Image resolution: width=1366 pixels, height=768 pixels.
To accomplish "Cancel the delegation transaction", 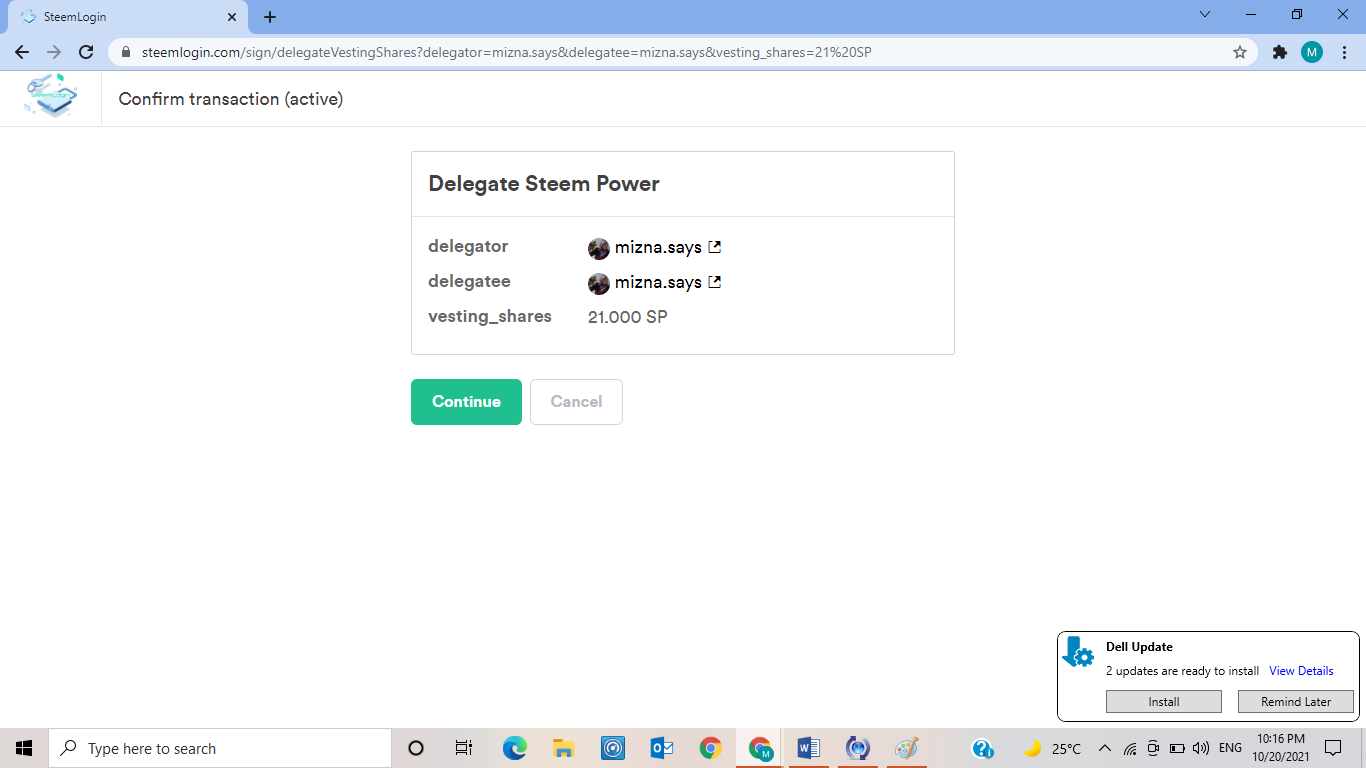I will tap(576, 402).
